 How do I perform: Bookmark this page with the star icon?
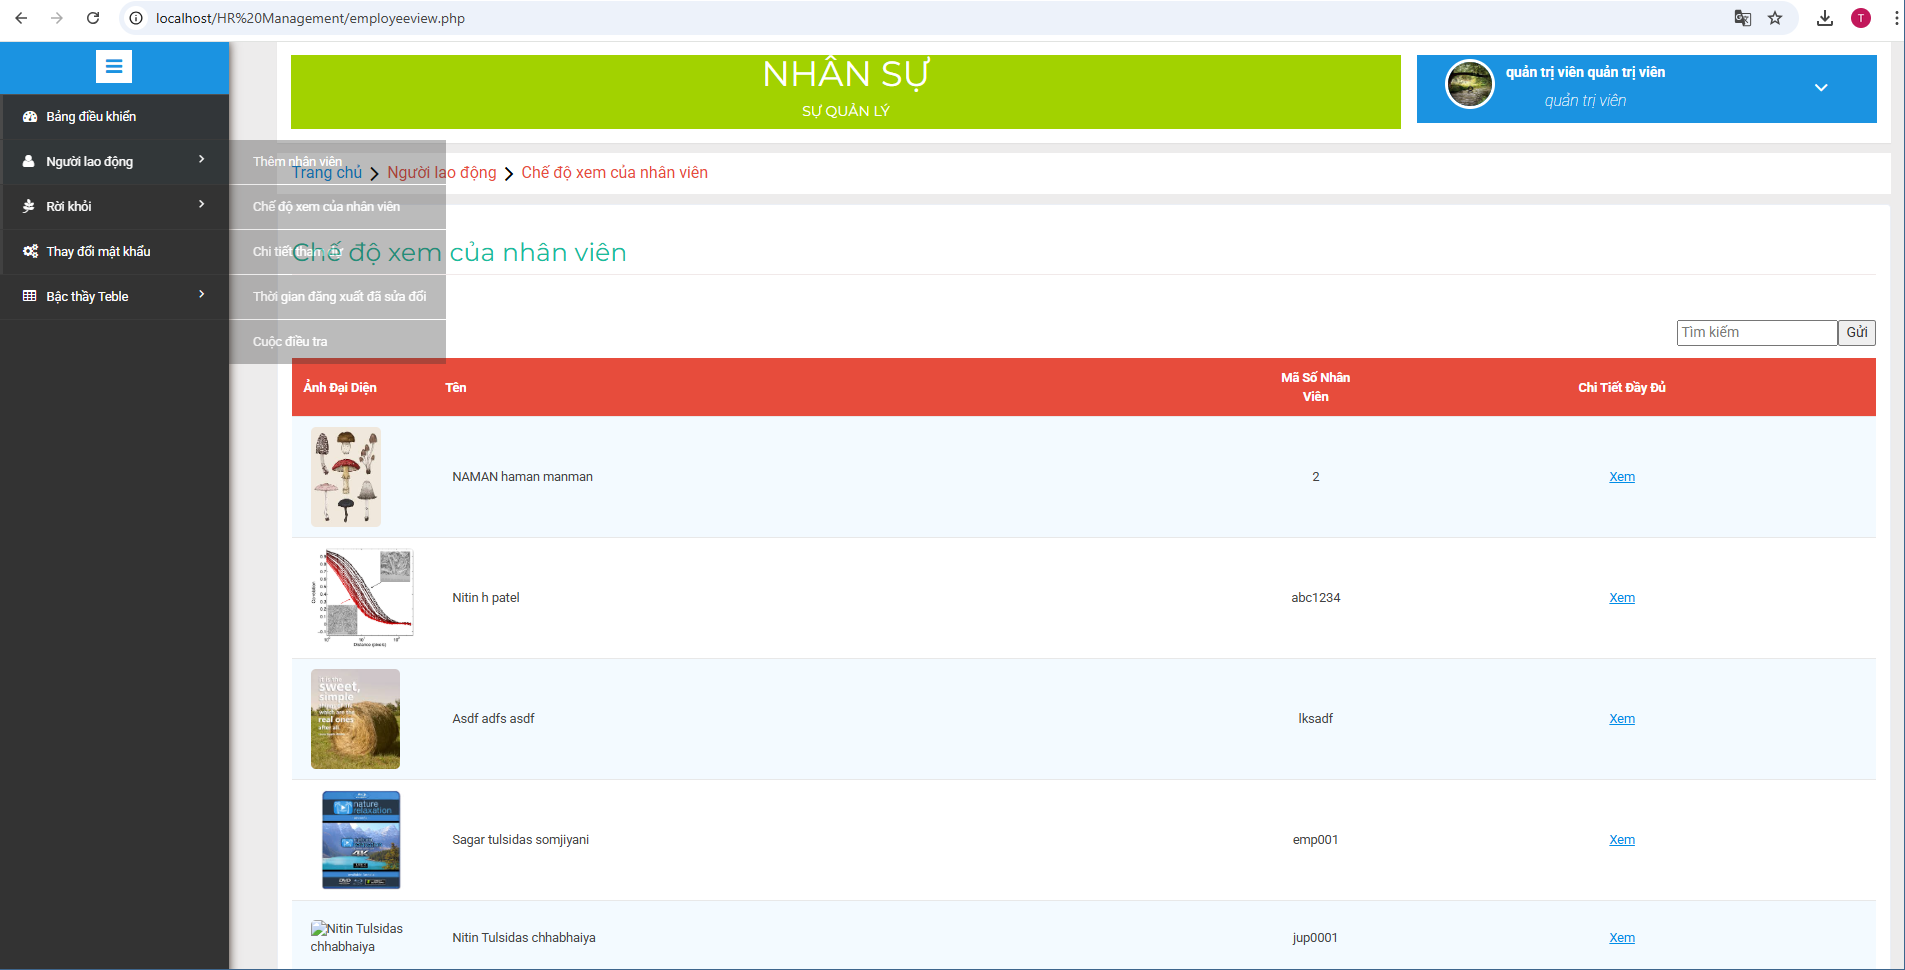[x=1775, y=18]
